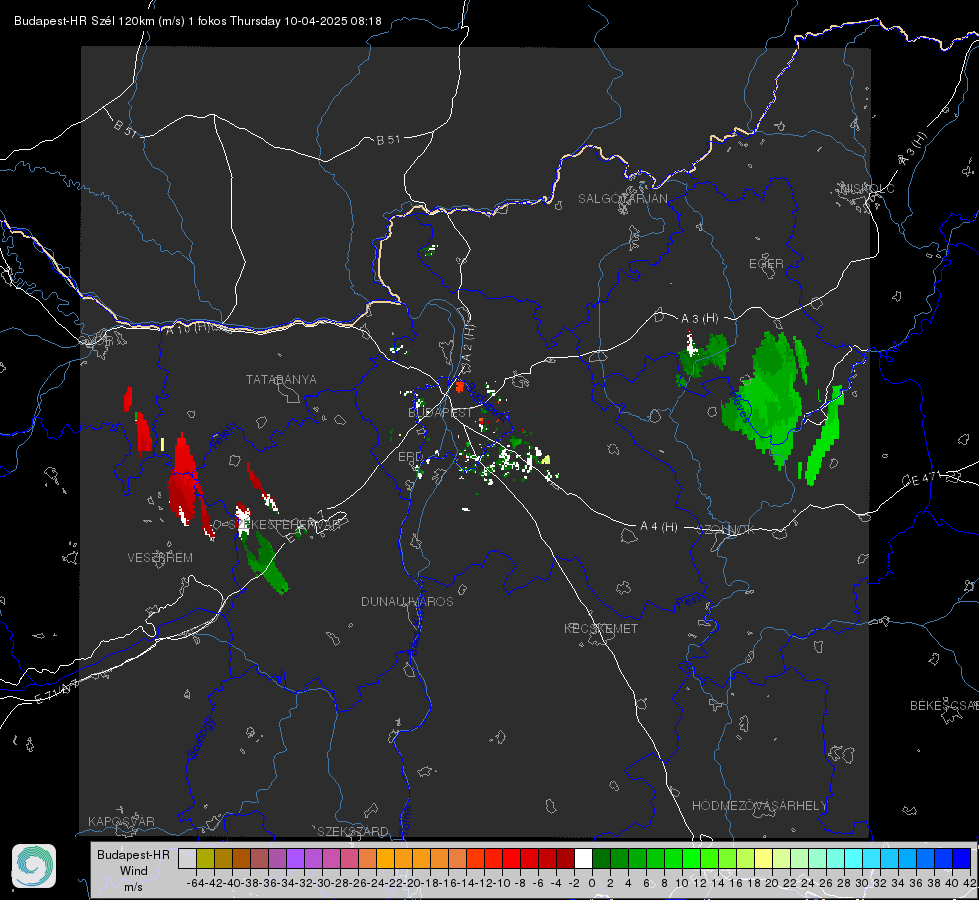Image resolution: width=979 pixels, height=900 pixels.
Task: Select the SALGOTARJAN city label
Action: point(622,199)
